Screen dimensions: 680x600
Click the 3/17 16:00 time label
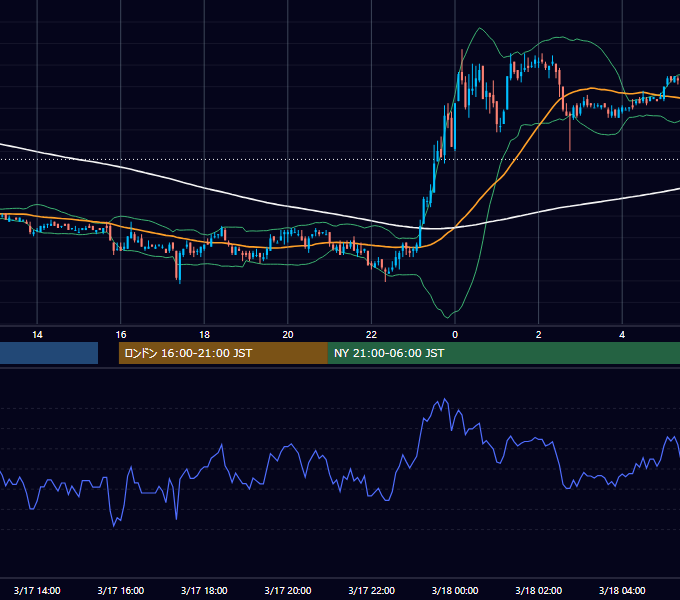(x=121, y=590)
